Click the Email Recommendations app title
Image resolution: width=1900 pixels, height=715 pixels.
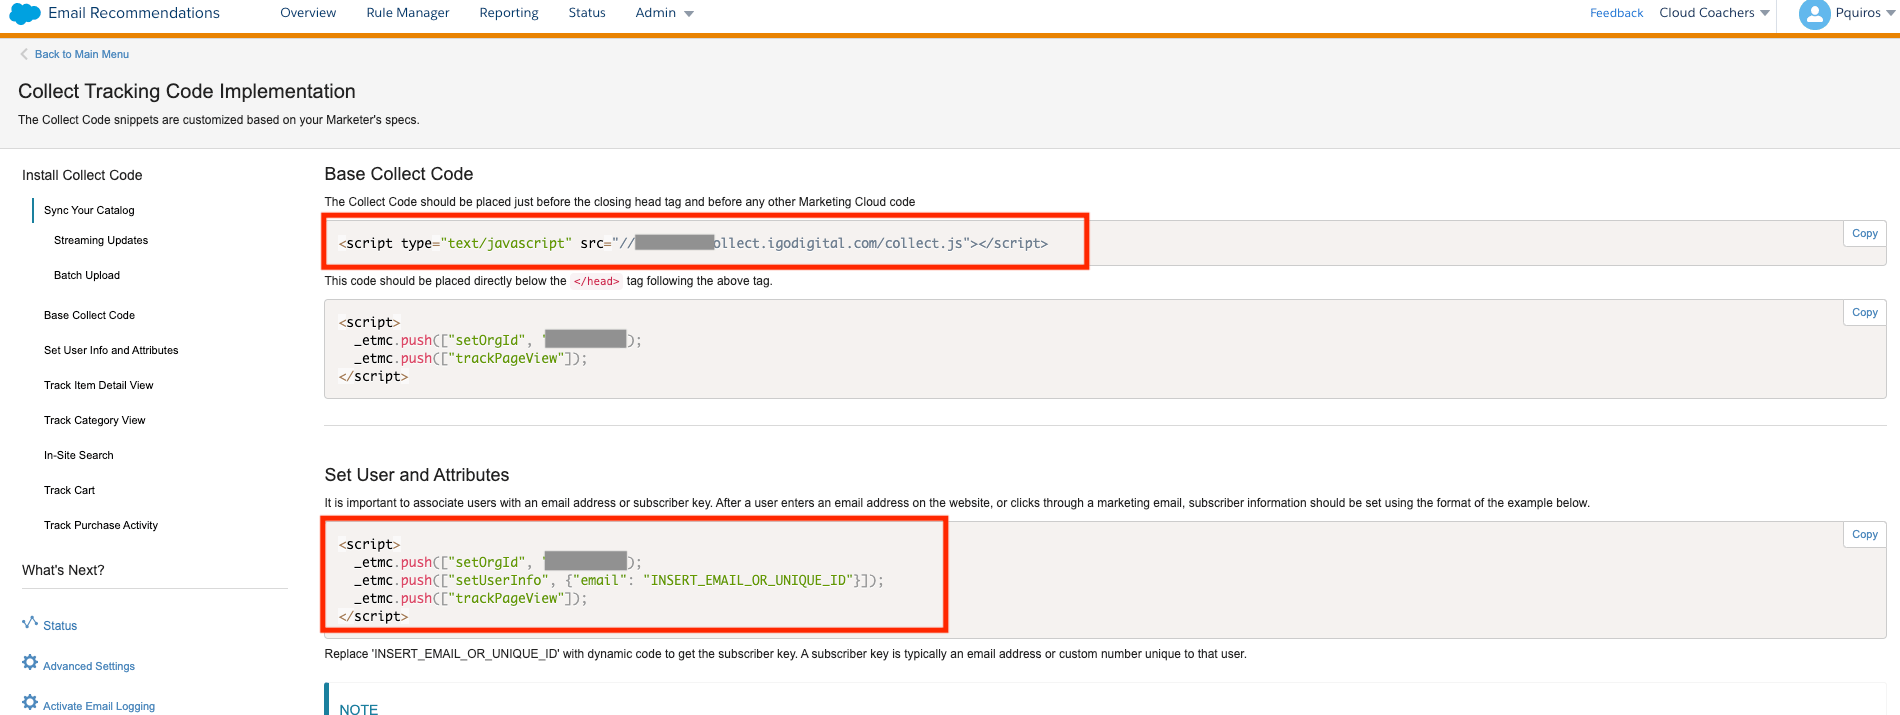(x=134, y=13)
